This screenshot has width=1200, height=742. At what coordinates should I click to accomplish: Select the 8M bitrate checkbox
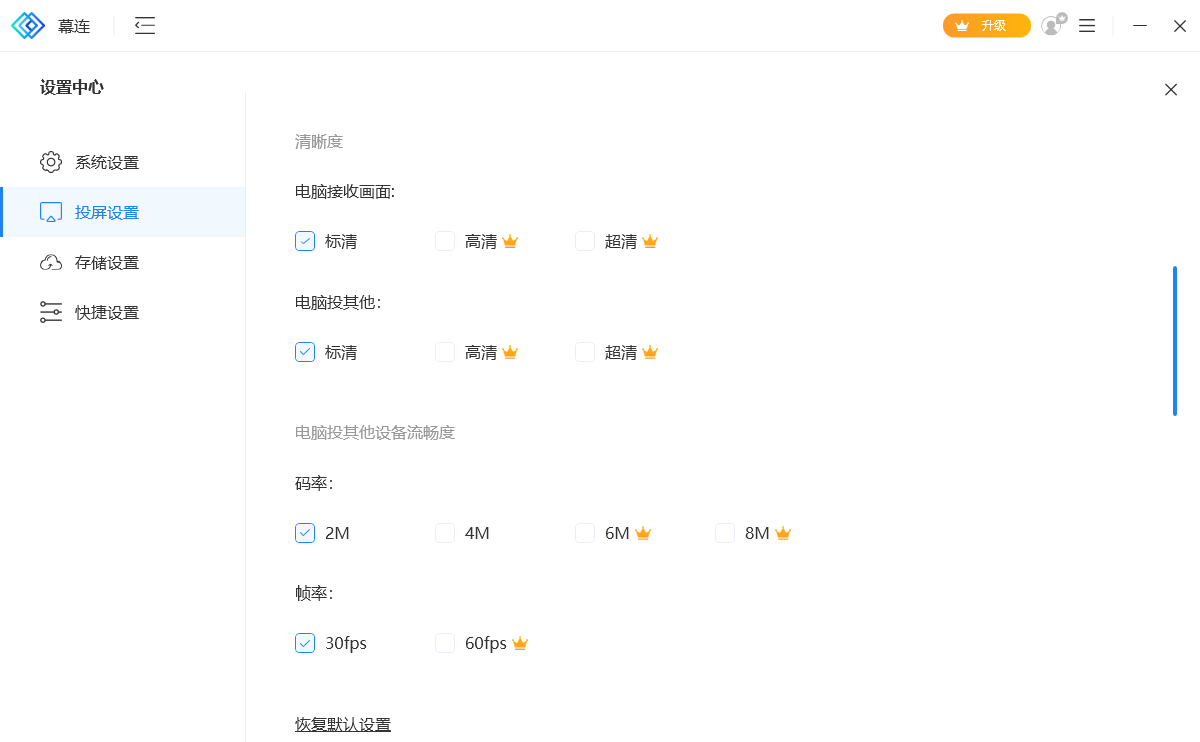(x=725, y=533)
